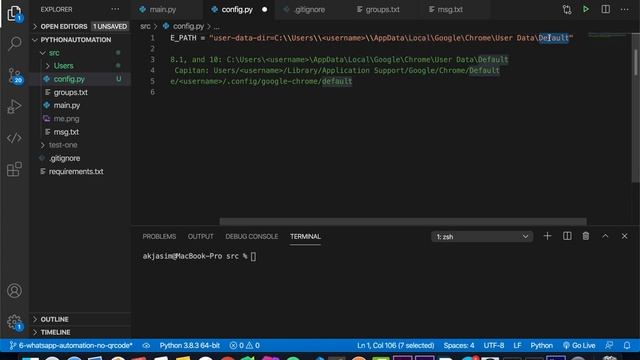Open Source Control view with 20 changes
This screenshot has width=640, height=360.
point(15,76)
